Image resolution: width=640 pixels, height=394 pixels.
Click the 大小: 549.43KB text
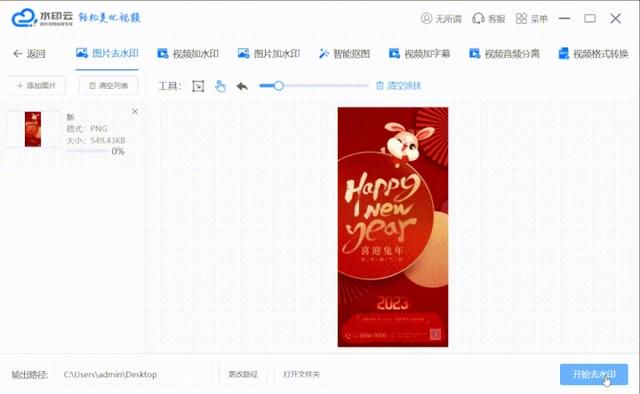(x=96, y=140)
